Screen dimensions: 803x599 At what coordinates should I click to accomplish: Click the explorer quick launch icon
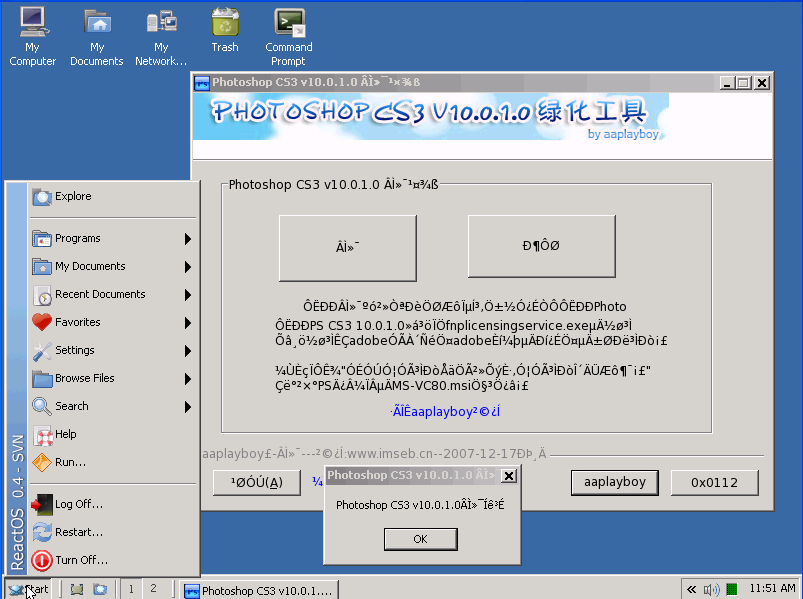coord(100,589)
